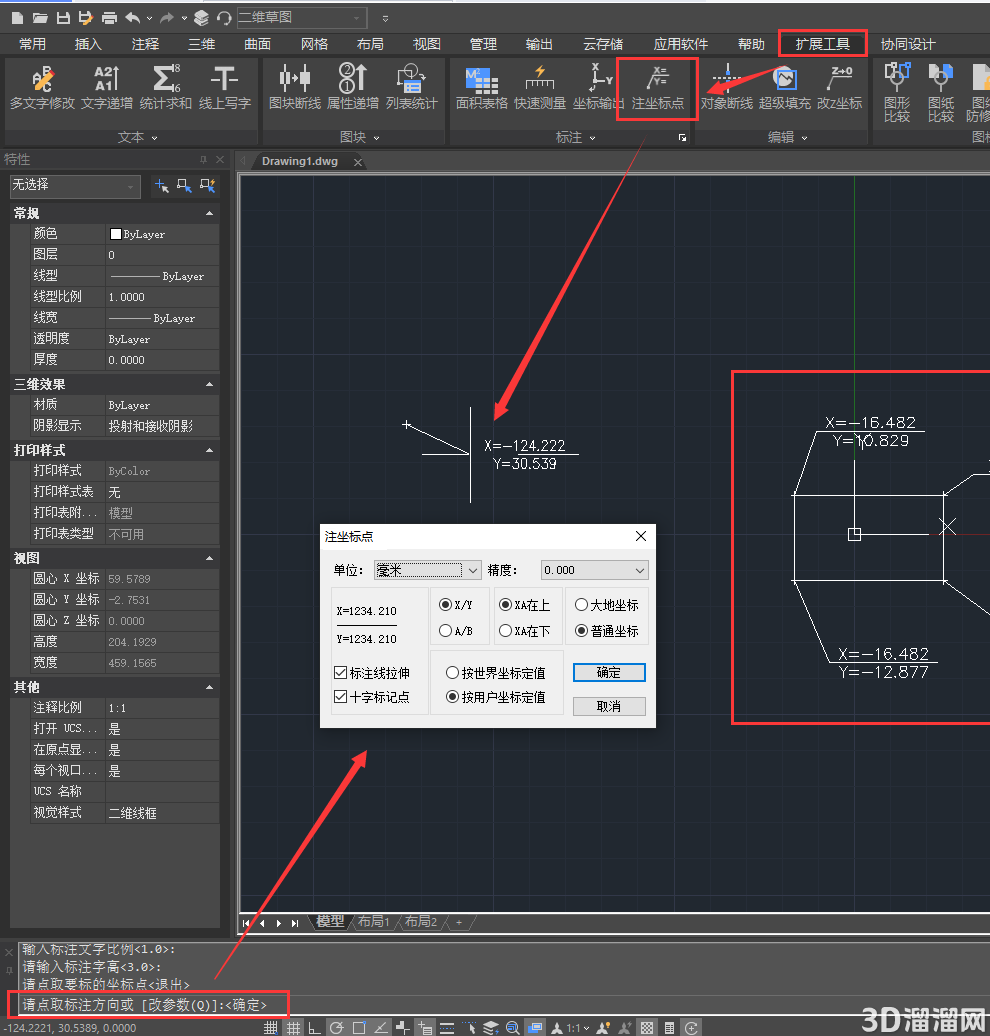Uncheck the 标注线拉伸 checkbox
Image resolution: width=990 pixels, height=1036 pixels.
[x=340, y=673]
